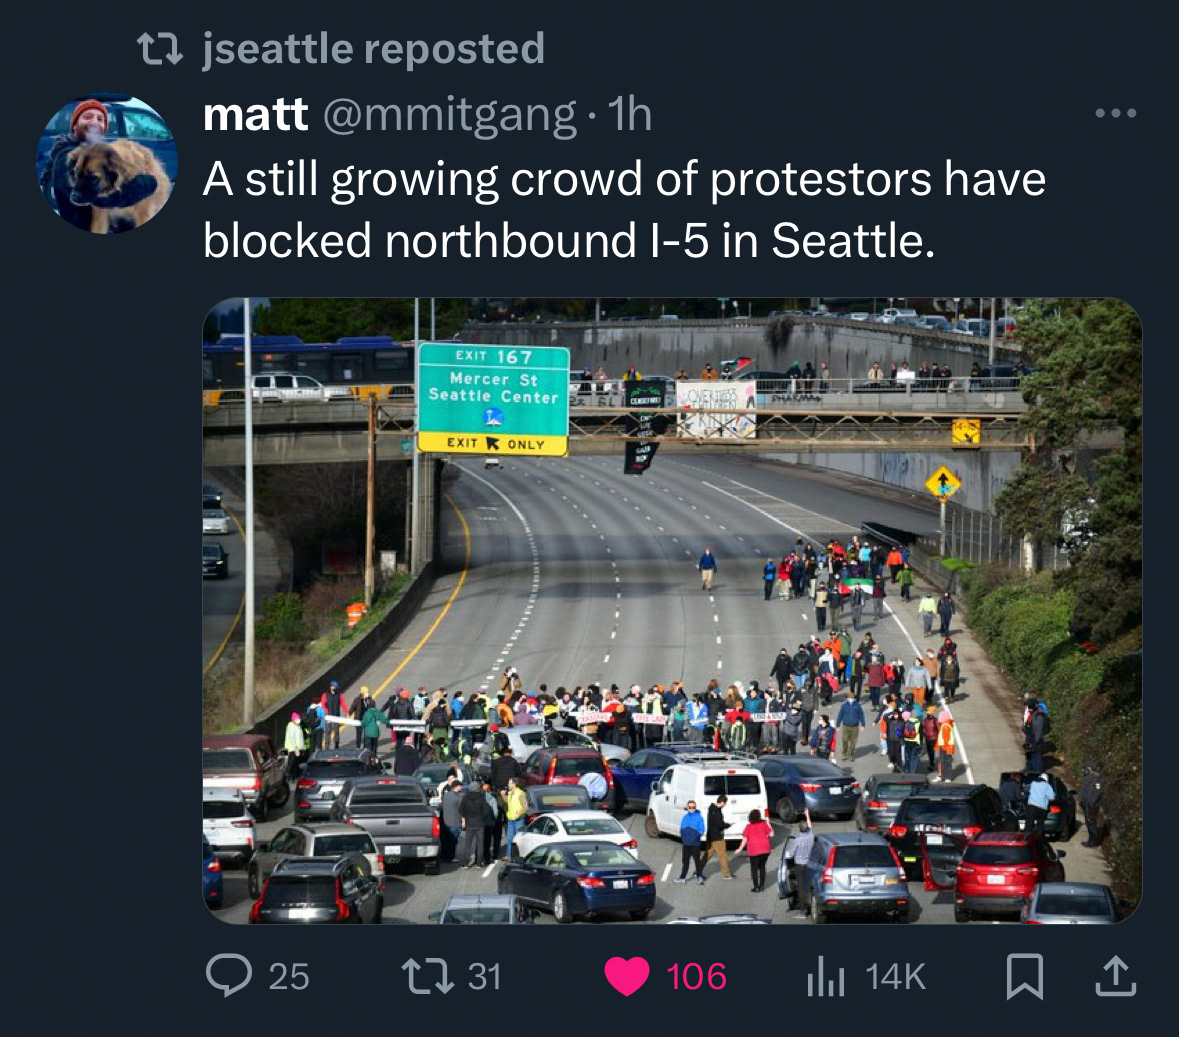
Task: Click the 14K views count
Action: point(895,976)
